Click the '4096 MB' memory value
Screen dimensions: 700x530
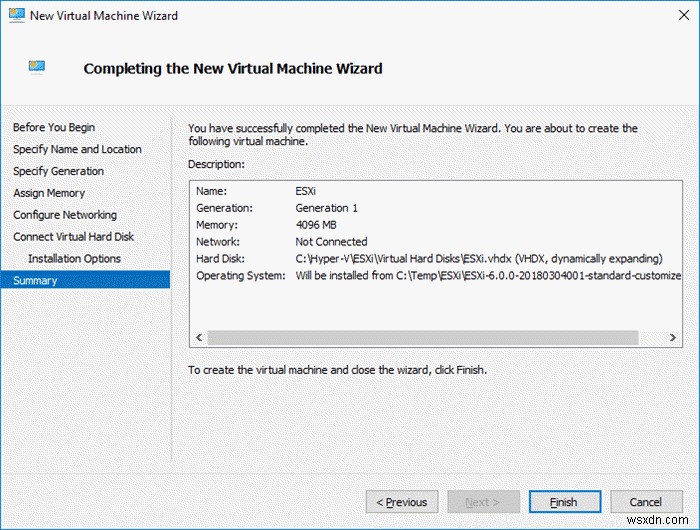316,225
